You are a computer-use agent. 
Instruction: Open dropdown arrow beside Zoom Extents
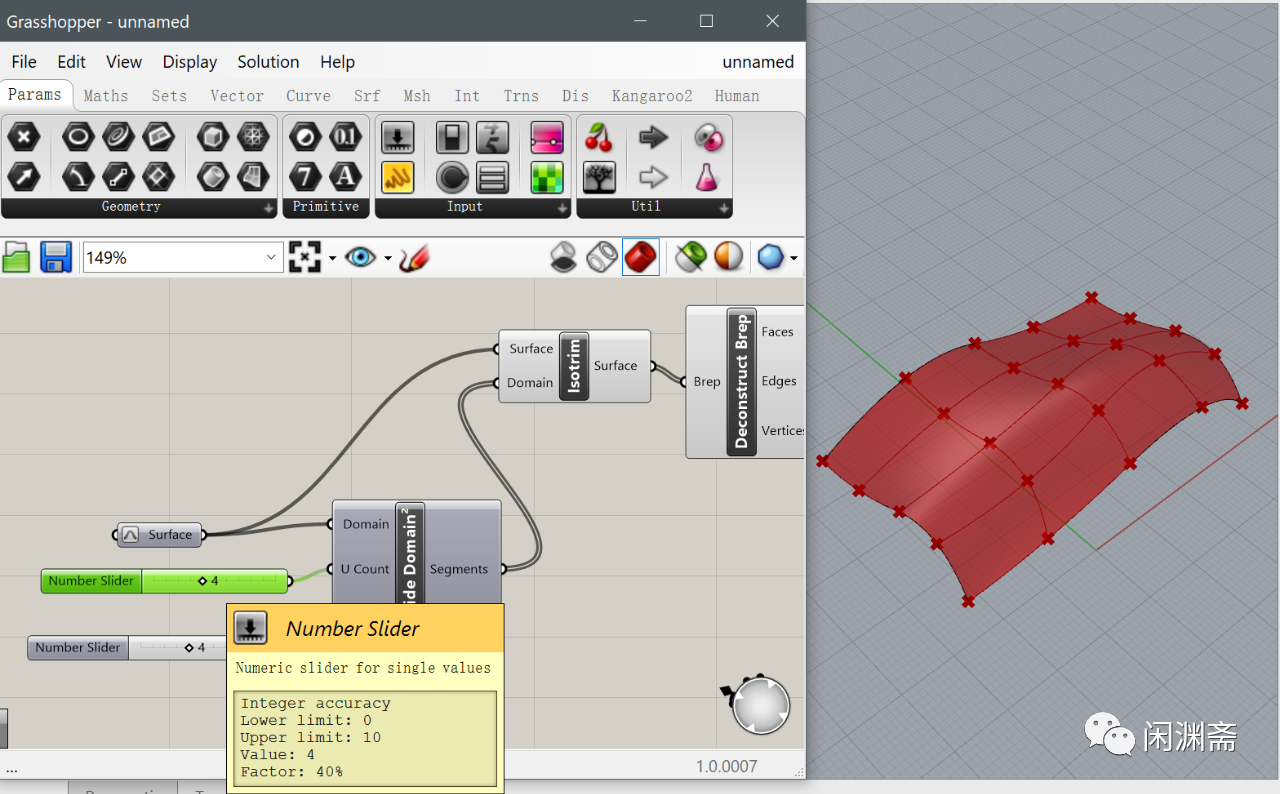(x=332, y=258)
